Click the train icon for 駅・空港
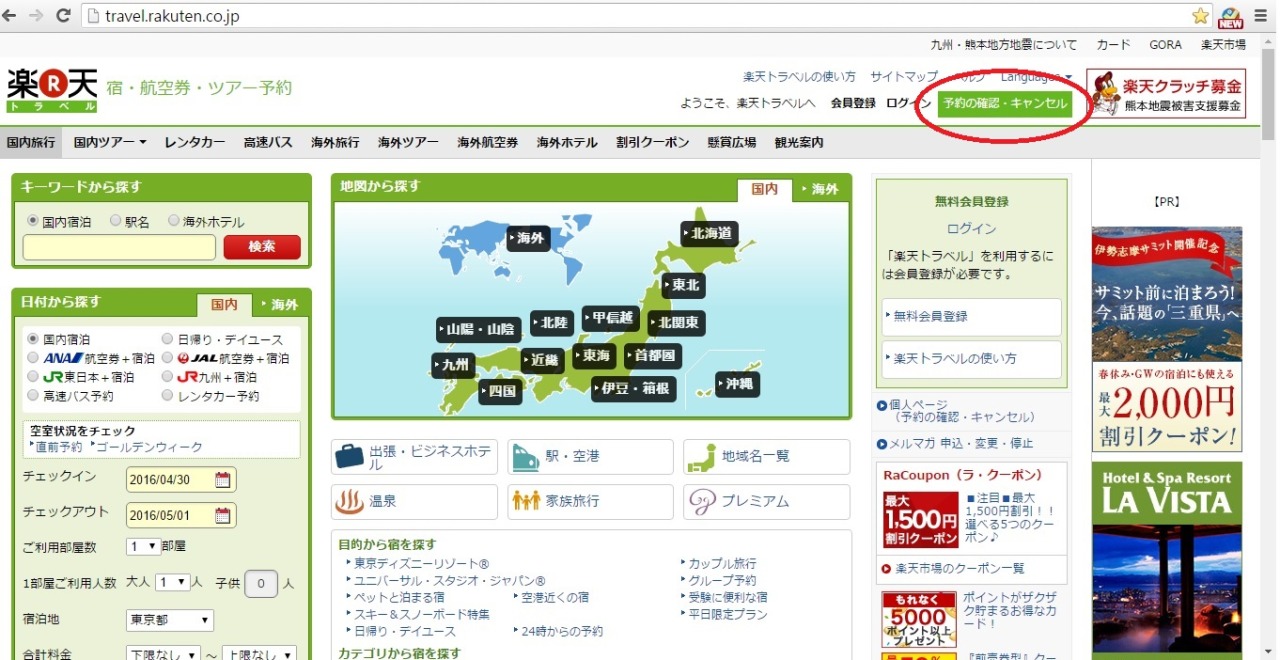The height and width of the screenshot is (660, 1280). [x=526, y=457]
